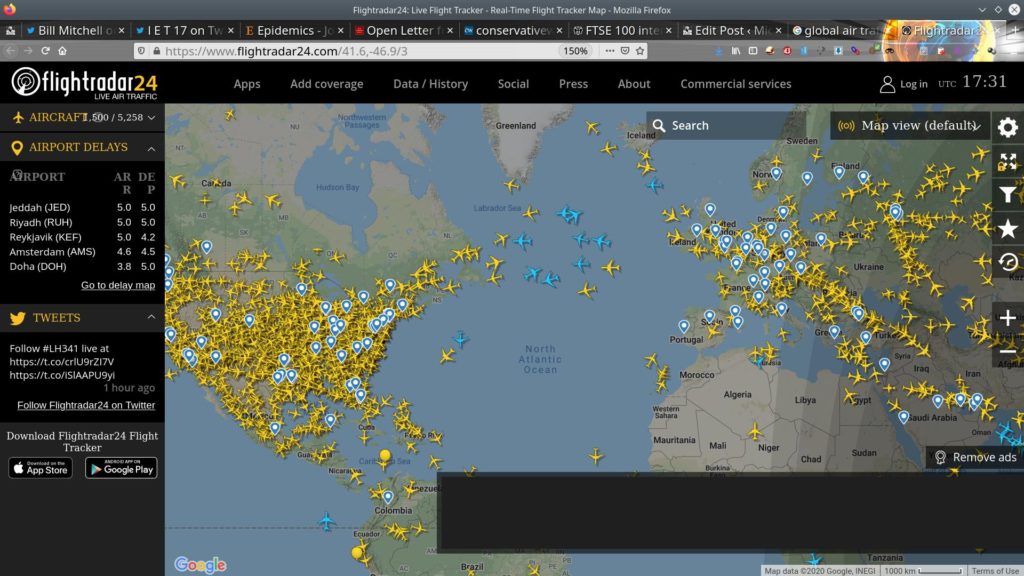The image size is (1024, 576).
Task: Collapse the Tweets section
Action: [151, 318]
